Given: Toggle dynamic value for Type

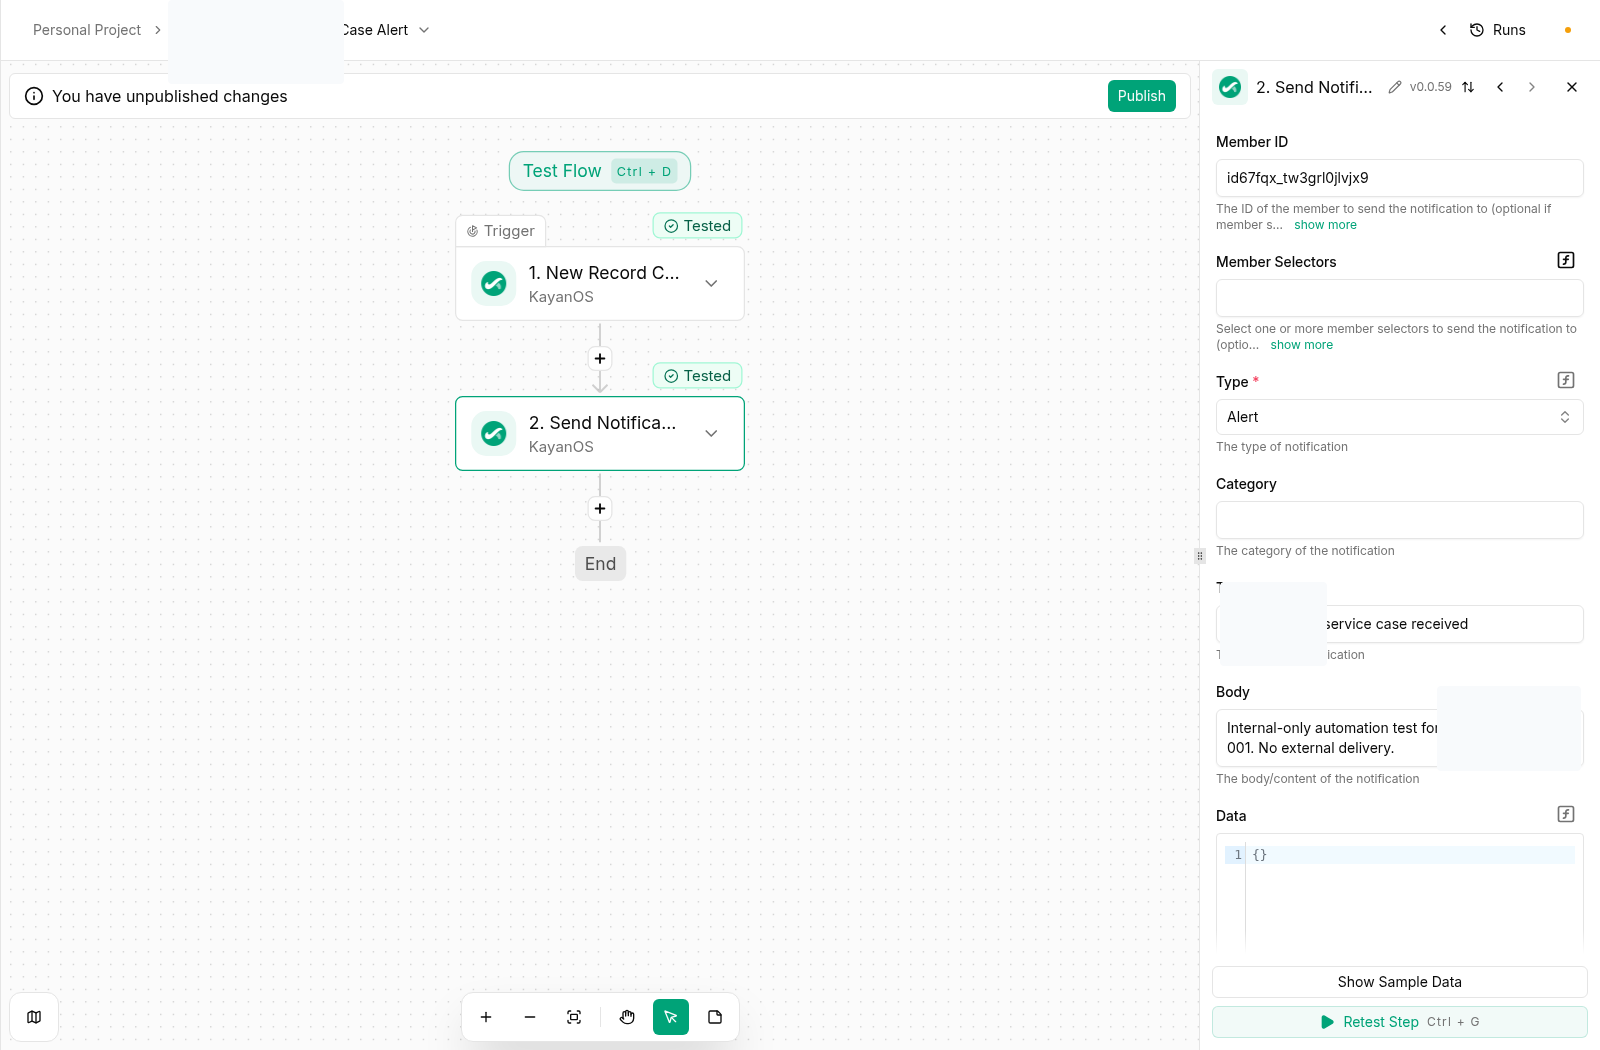Looking at the screenshot, I should click(x=1566, y=380).
